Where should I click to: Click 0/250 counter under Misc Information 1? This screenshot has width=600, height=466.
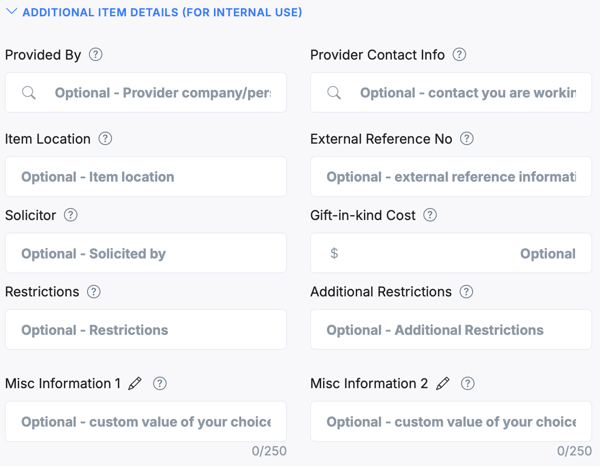point(269,451)
